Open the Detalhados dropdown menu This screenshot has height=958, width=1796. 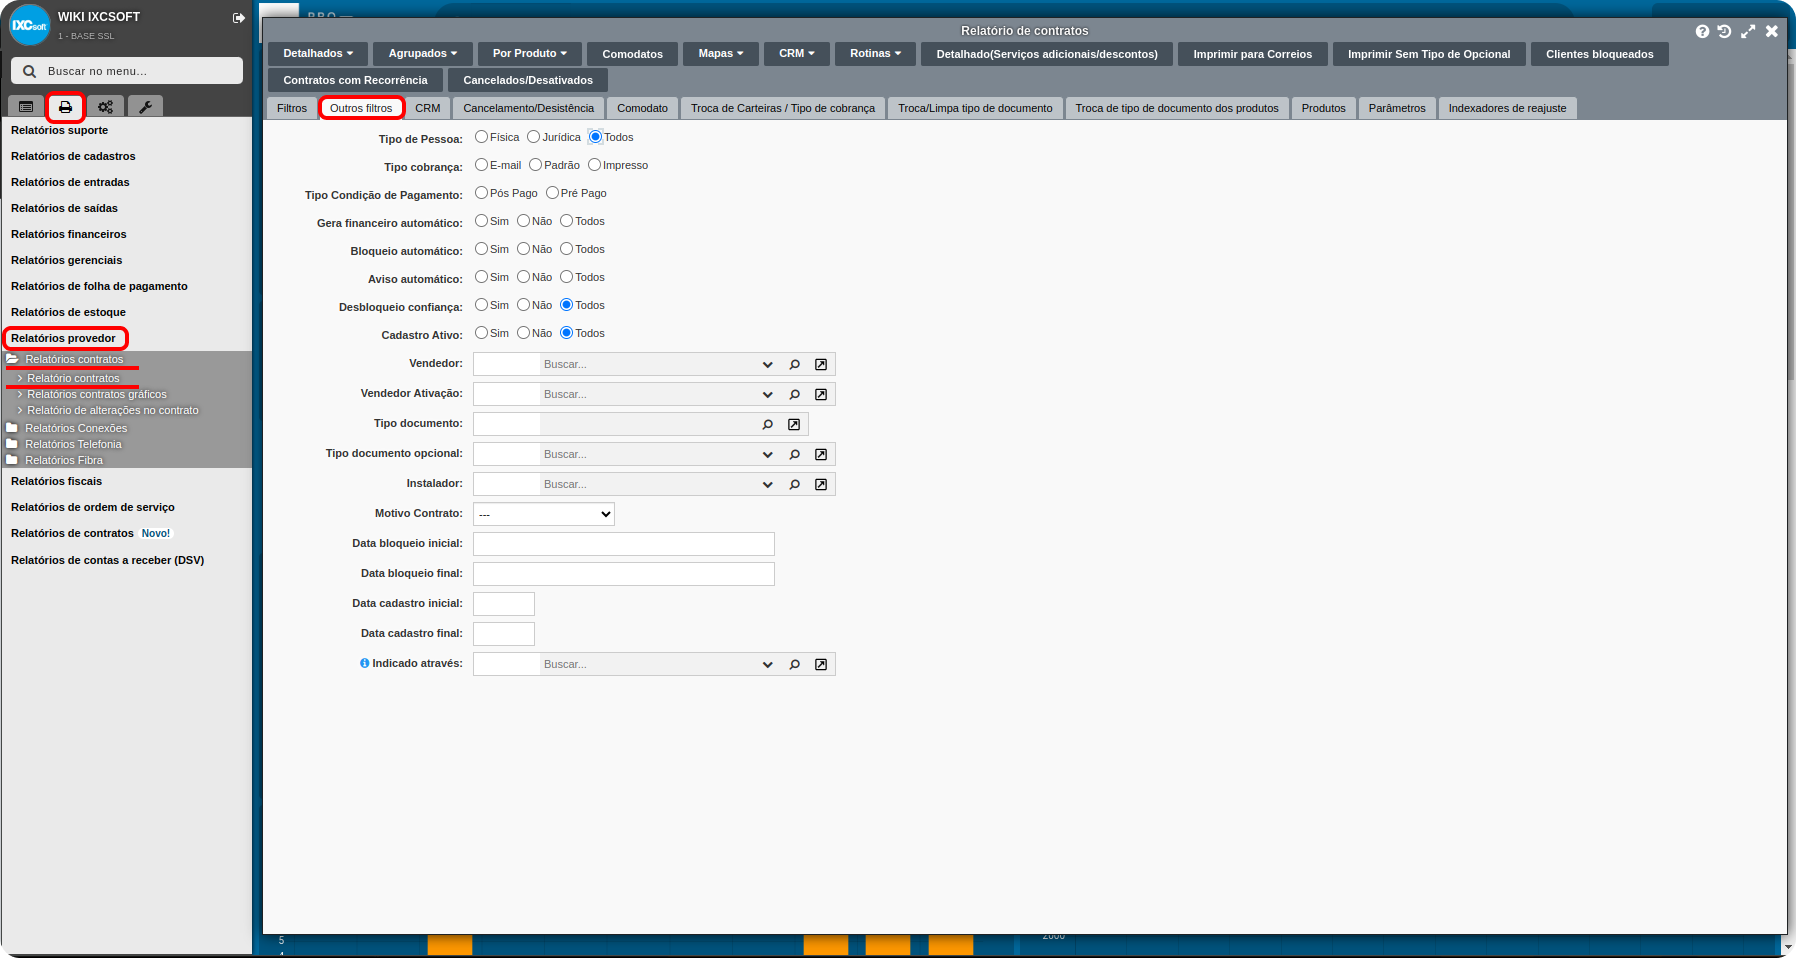tap(318, 54)
